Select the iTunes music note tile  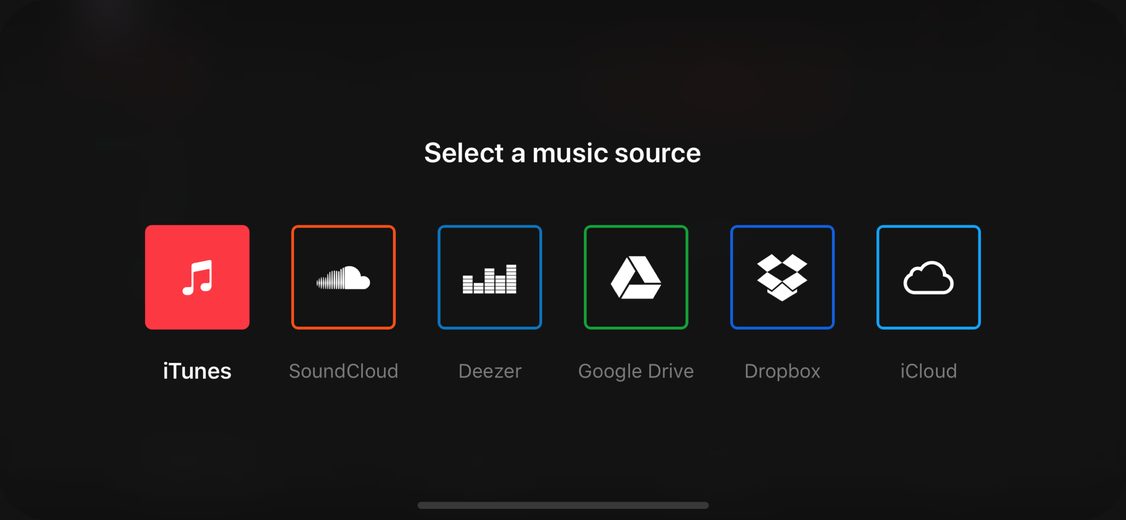click(x=197, y=277)
